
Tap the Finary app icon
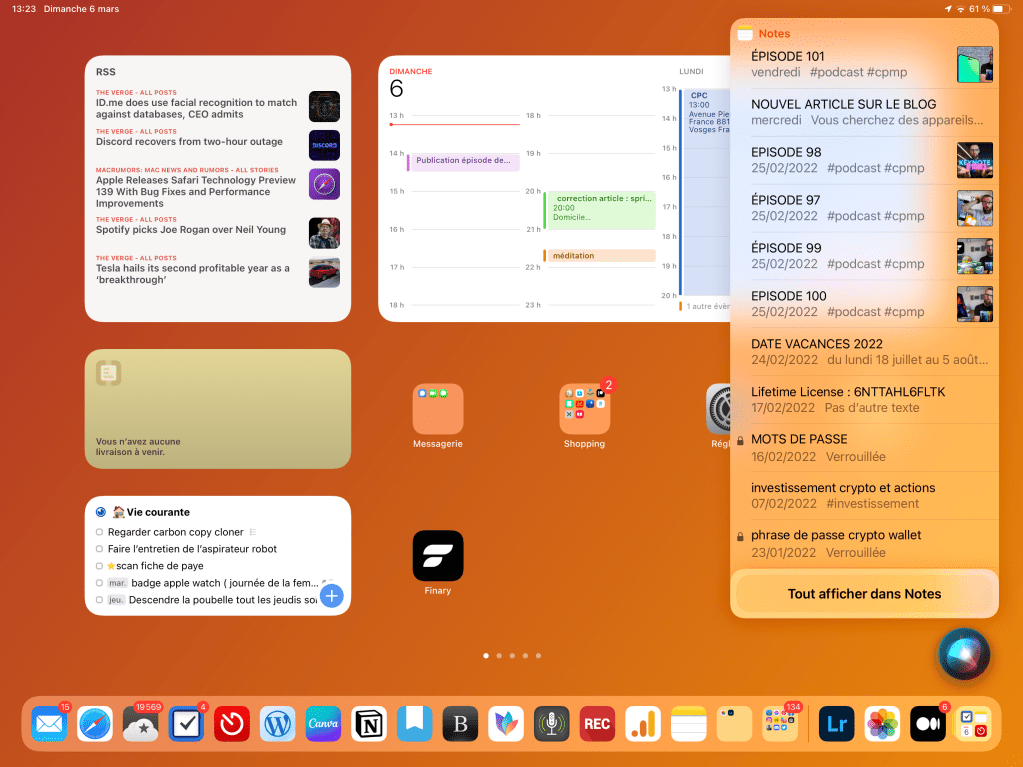pos(438,556)
